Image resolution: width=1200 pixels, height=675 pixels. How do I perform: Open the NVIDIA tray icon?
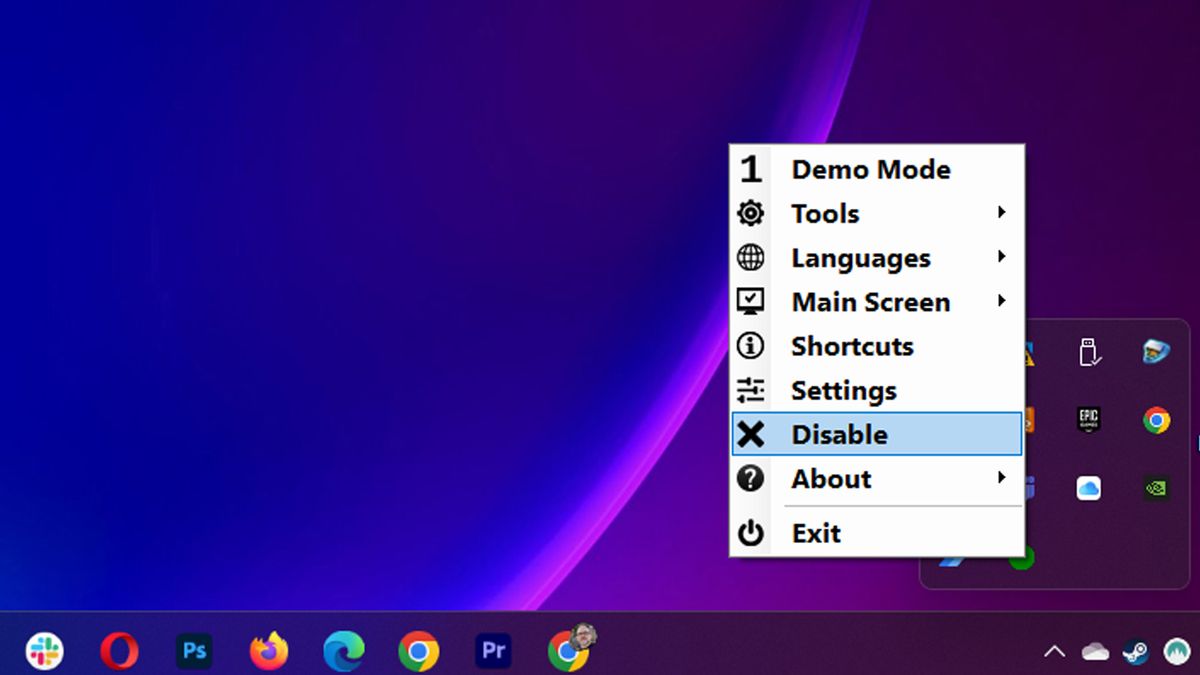1156,487
